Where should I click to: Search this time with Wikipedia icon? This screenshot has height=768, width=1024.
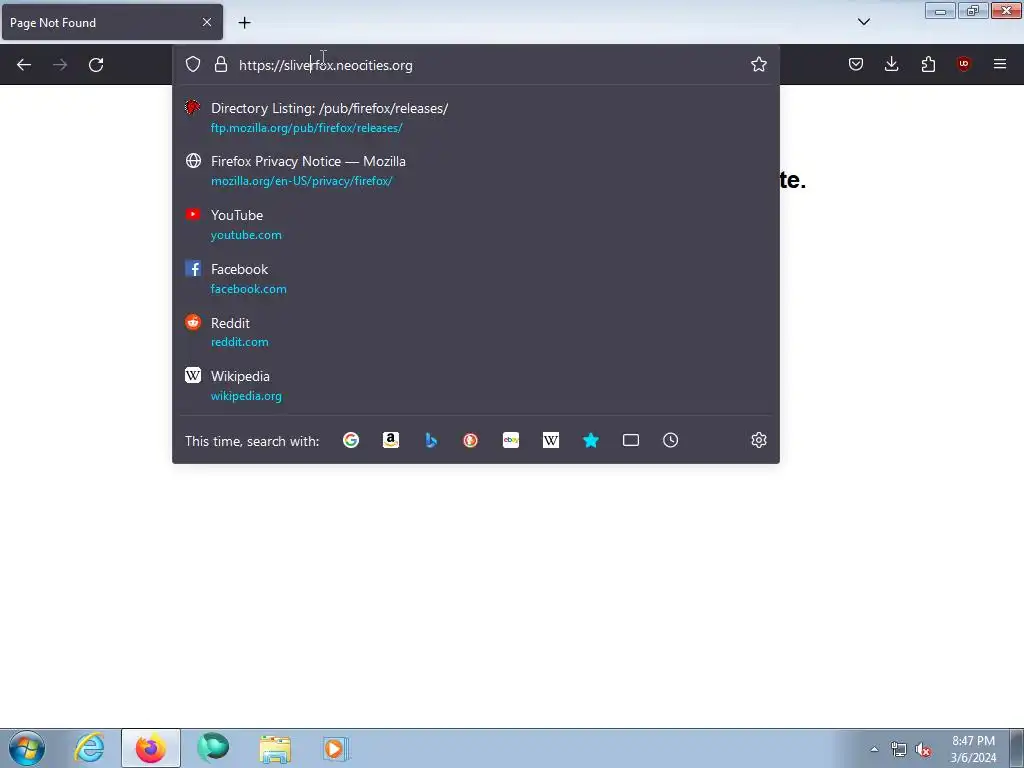click(551, 440)
